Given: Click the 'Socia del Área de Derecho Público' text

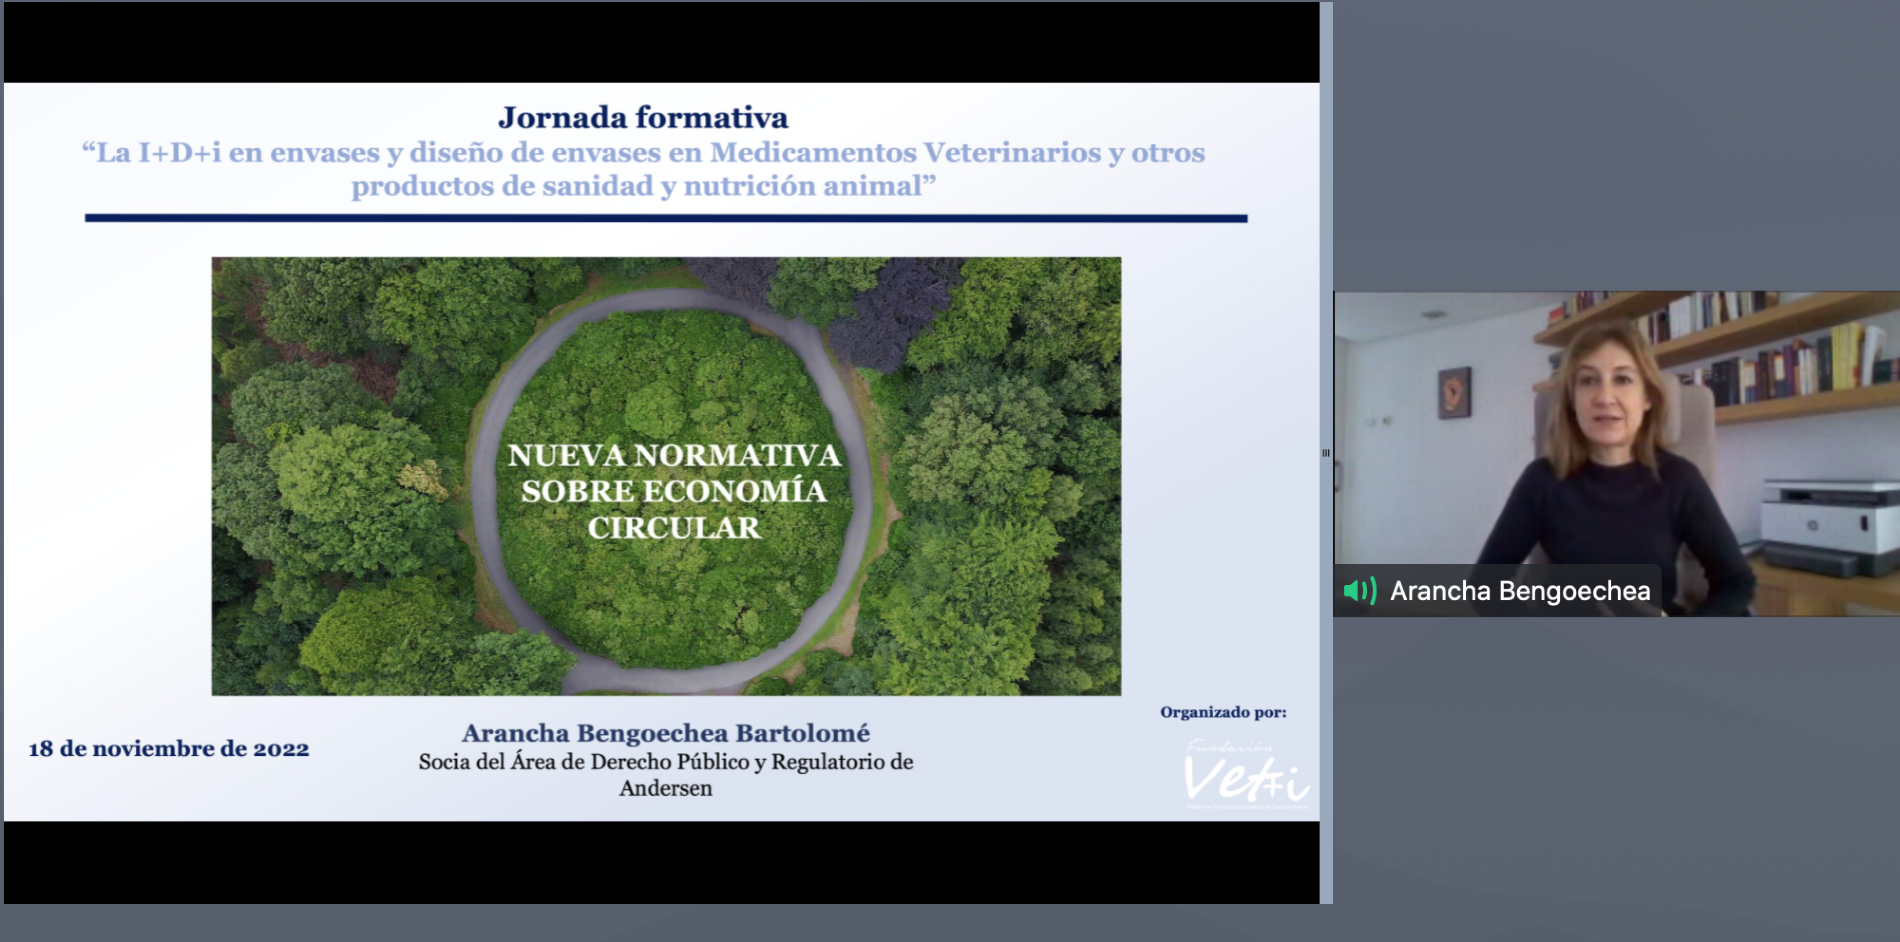Looking at the screenshot, I should tap(665, 762).
